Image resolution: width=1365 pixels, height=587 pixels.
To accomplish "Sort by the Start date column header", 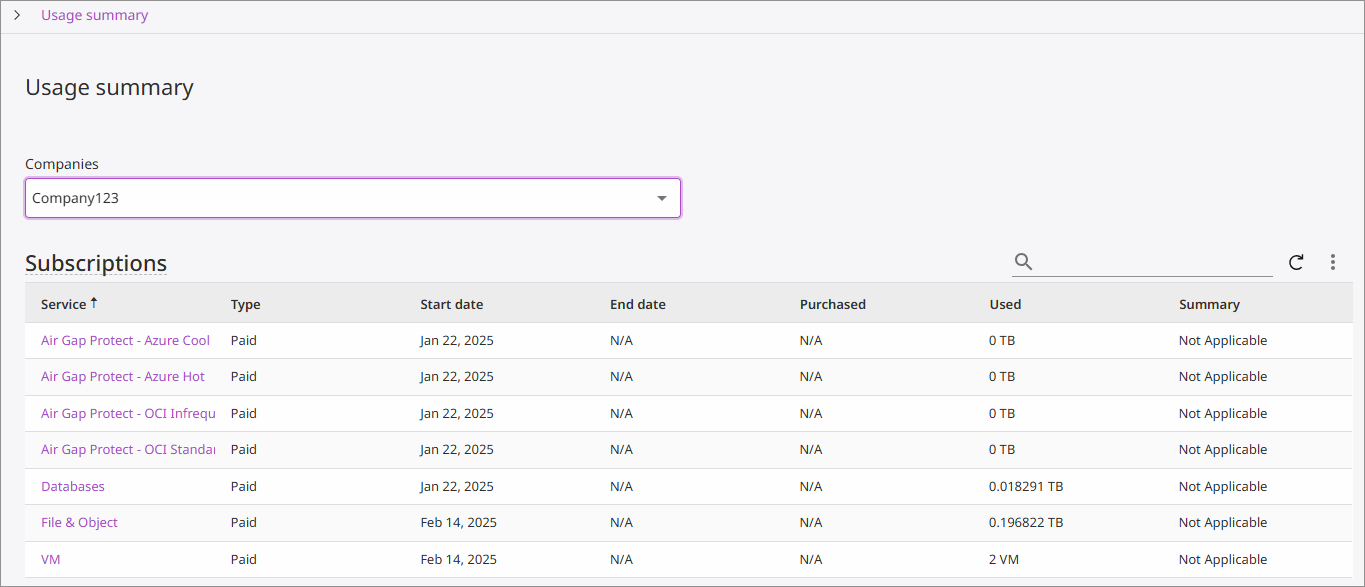I will click(451, 304).
